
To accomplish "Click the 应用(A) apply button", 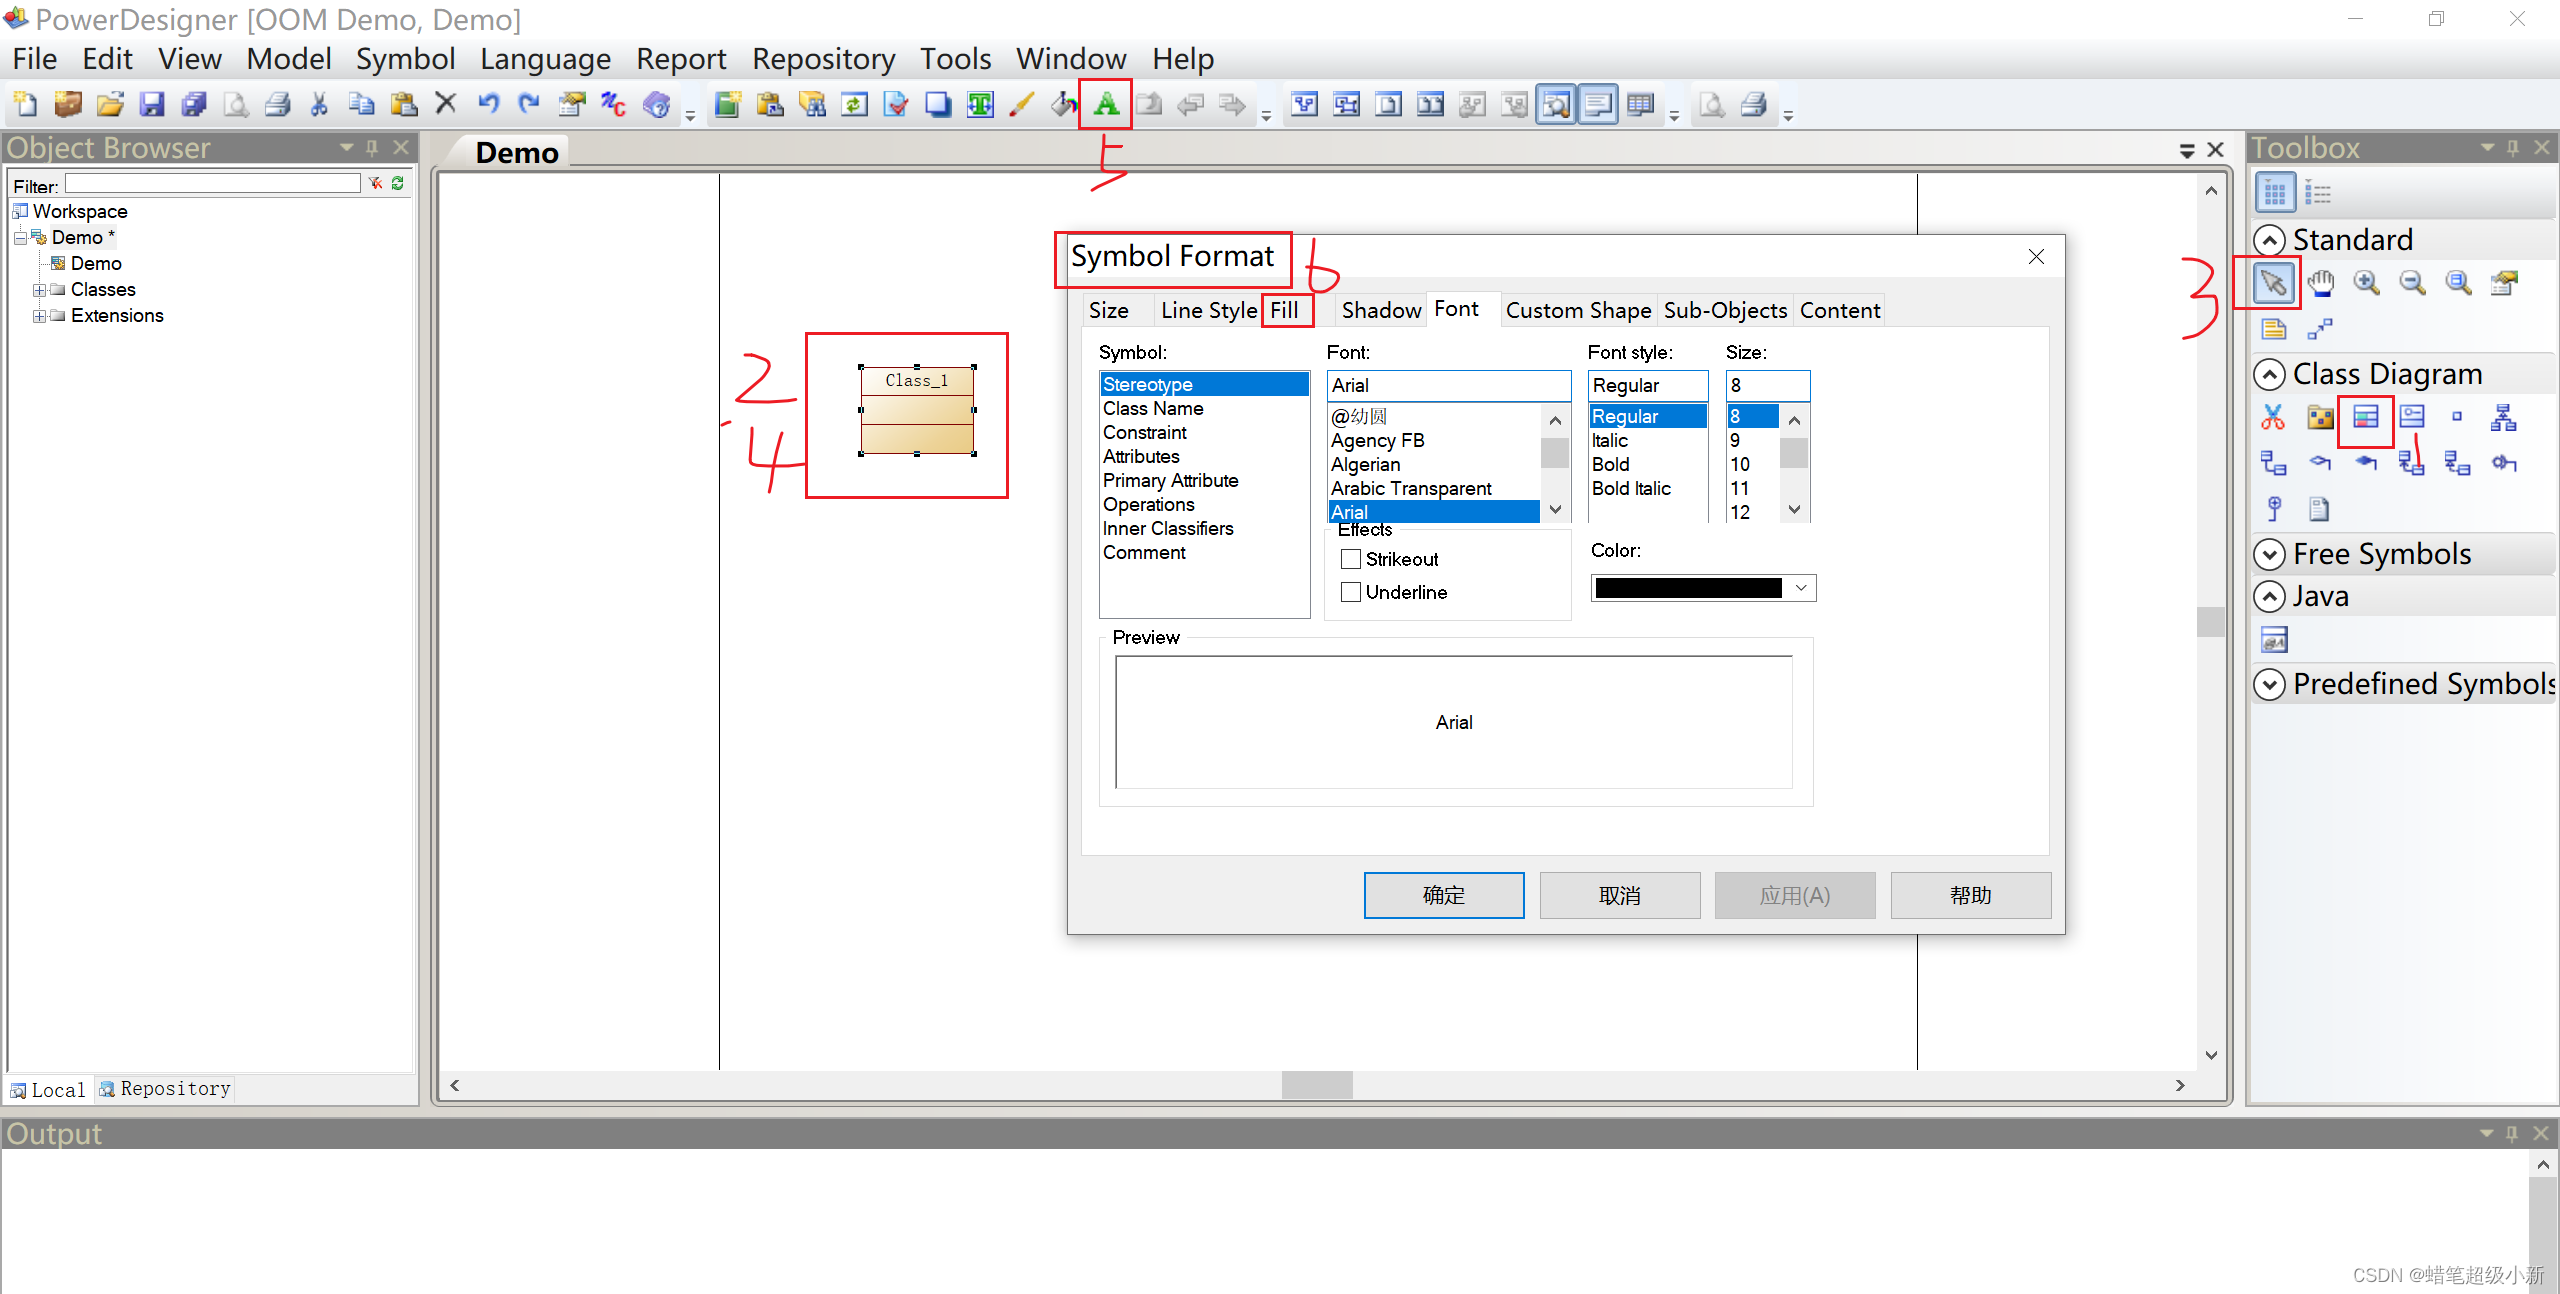I will point(1794,895).
